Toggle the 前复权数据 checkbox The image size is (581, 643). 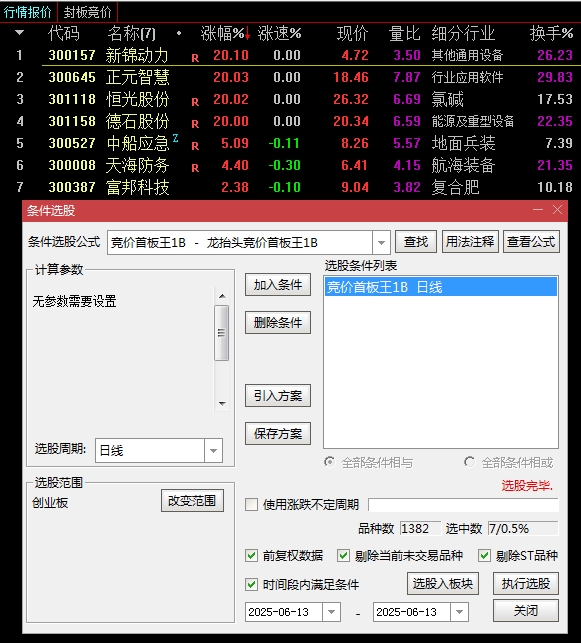(251, 556)
